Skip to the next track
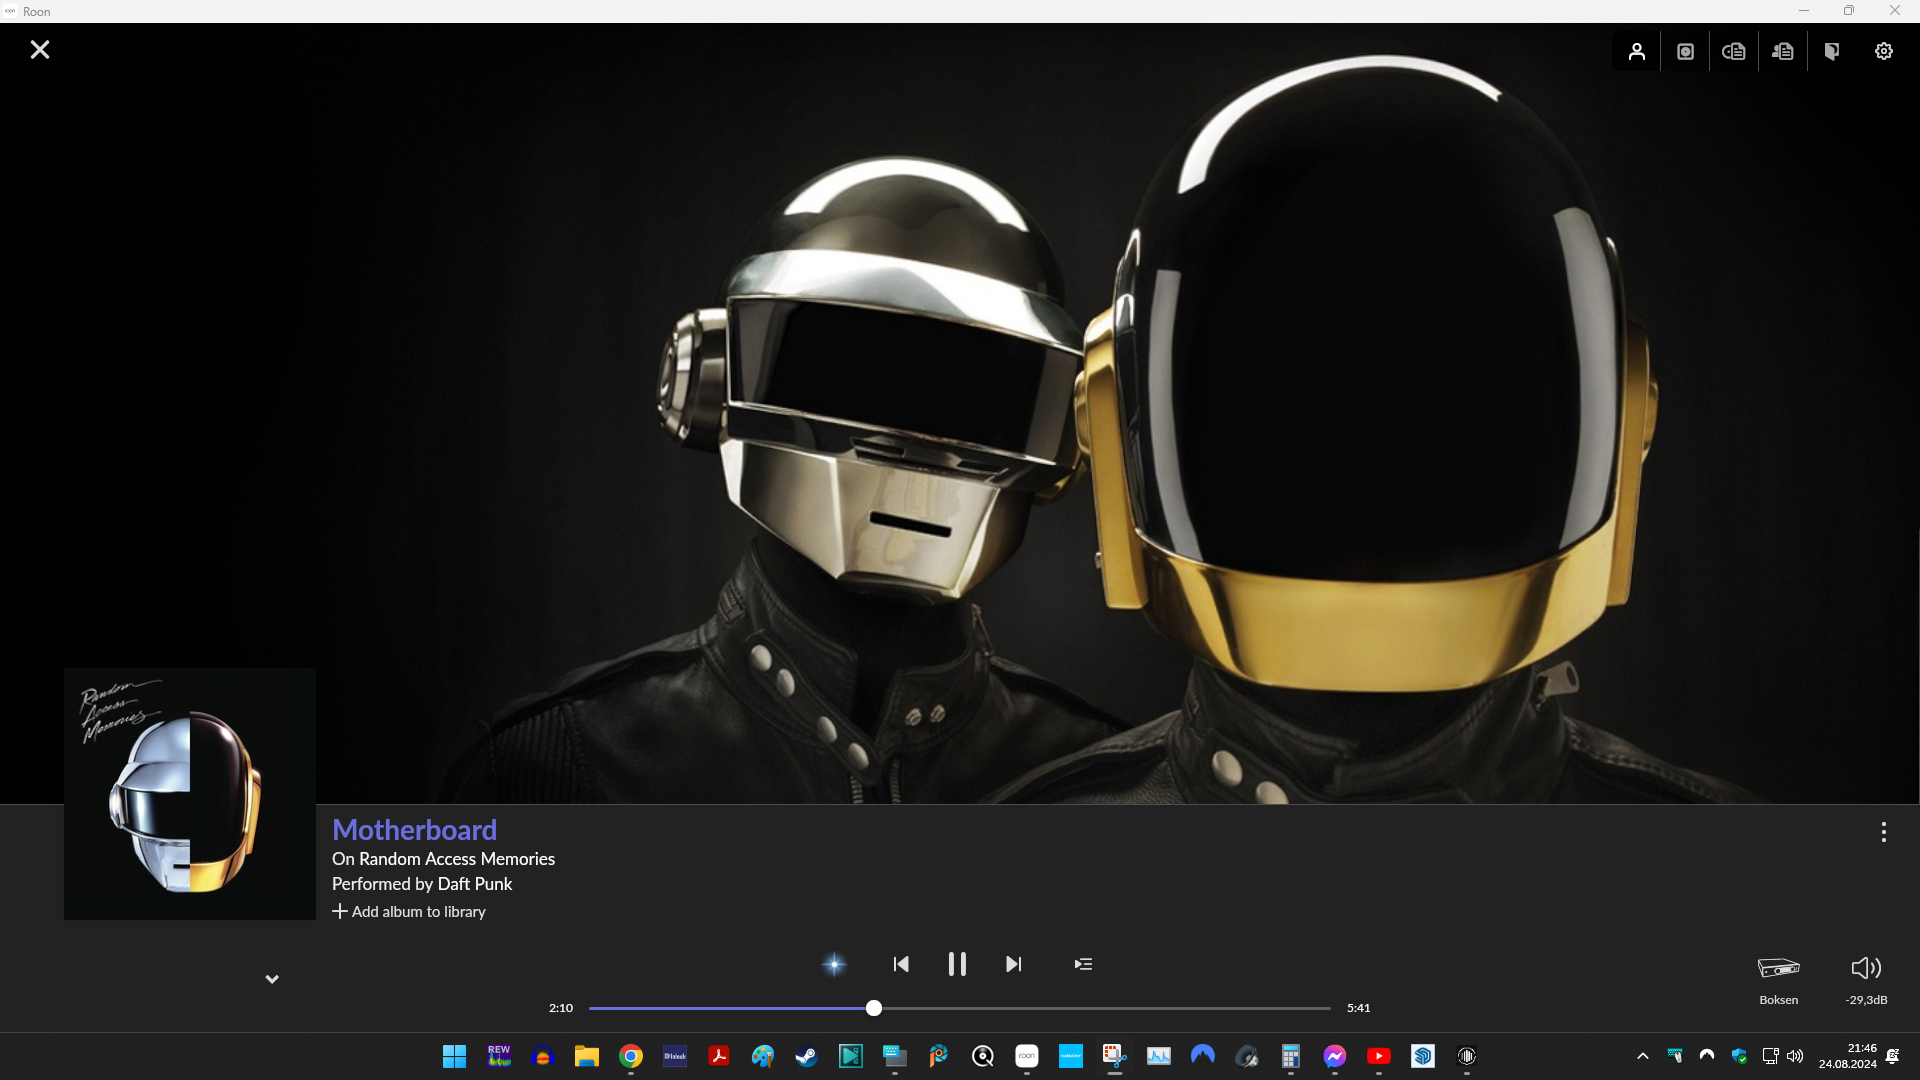 1013,964
